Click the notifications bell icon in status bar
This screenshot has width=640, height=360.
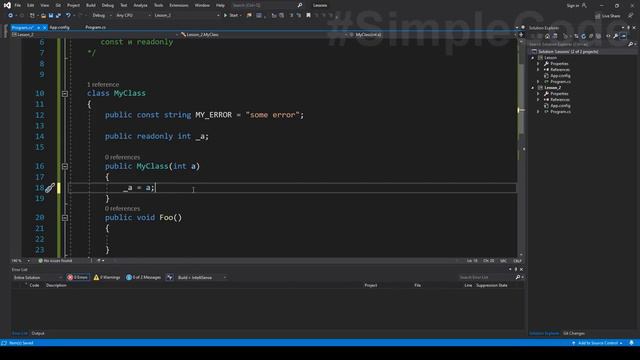tap(632, 343)
